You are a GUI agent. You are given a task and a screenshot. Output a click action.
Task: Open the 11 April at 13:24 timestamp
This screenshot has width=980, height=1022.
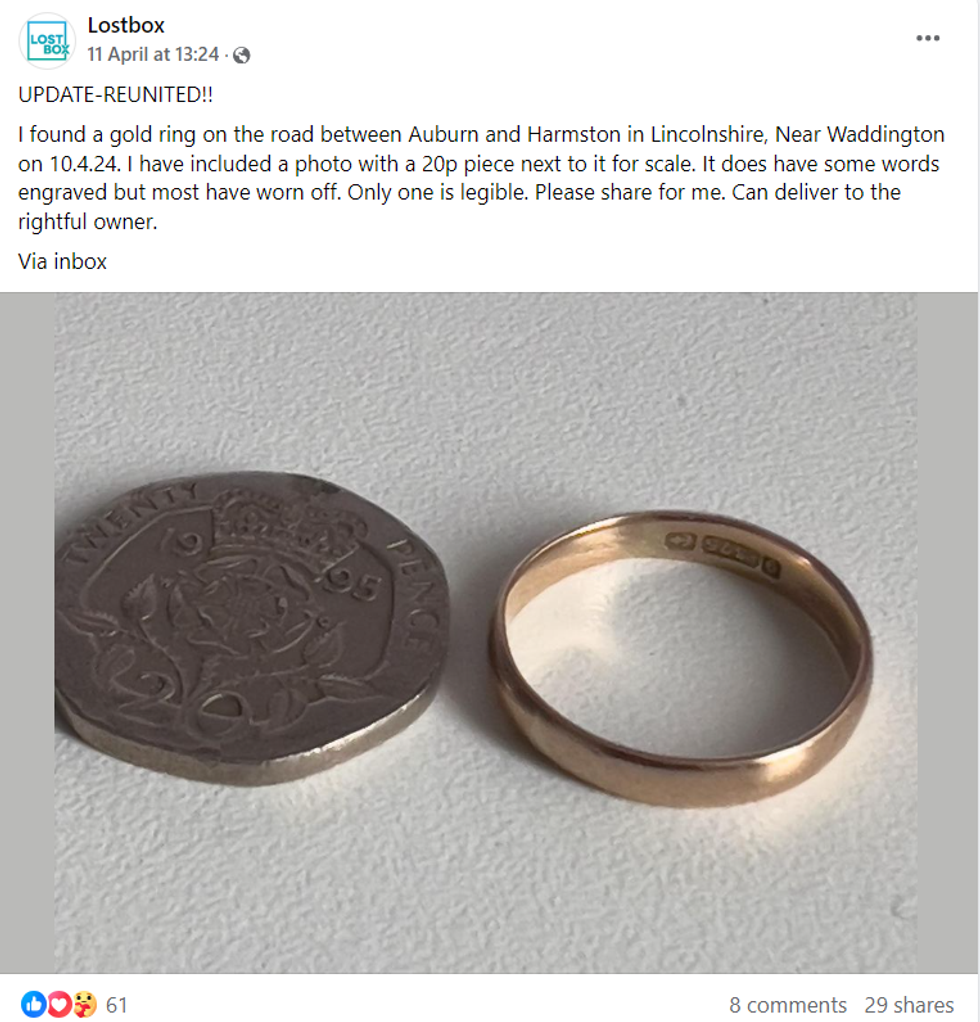point(153,54)
